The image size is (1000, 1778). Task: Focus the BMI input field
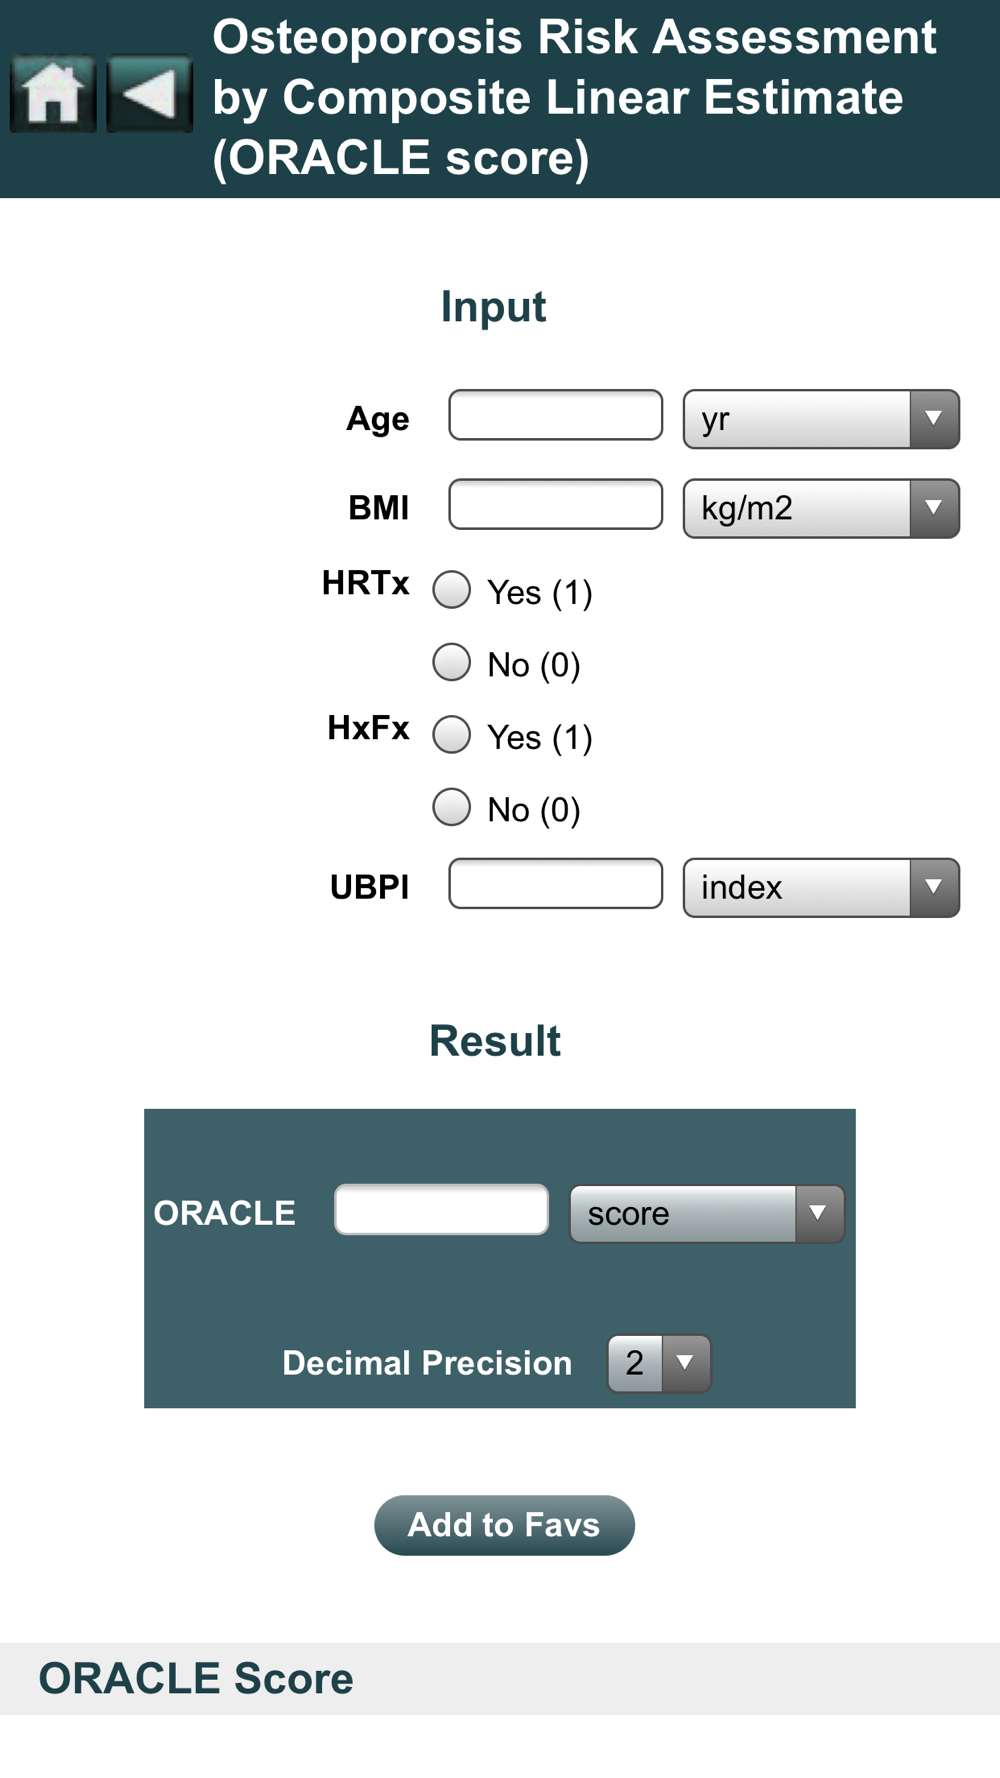555,504
